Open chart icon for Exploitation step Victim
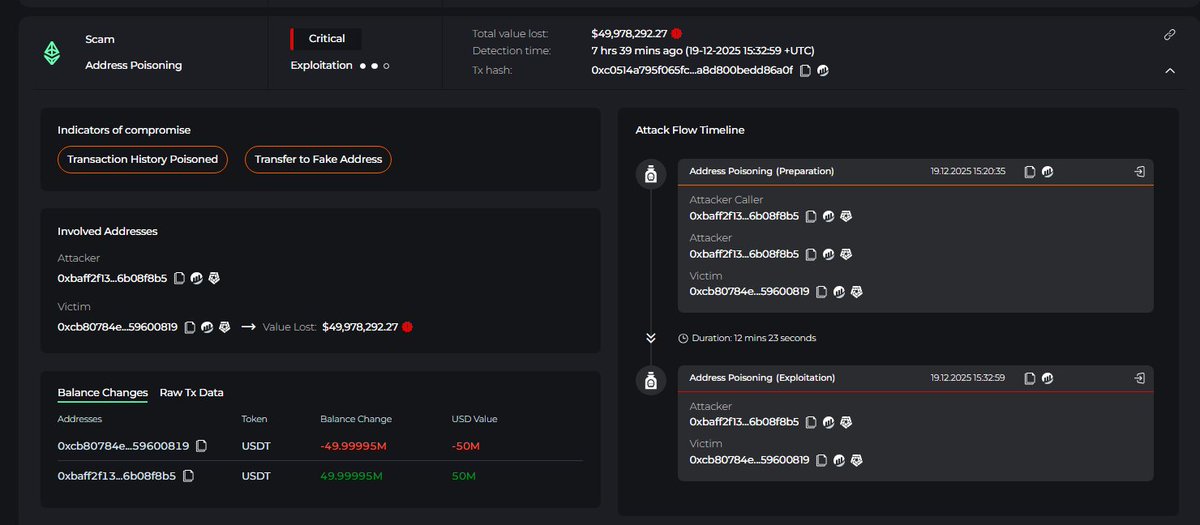This screenshot has height=525, width=1200. pyautogui.click(x=839, y=460)
